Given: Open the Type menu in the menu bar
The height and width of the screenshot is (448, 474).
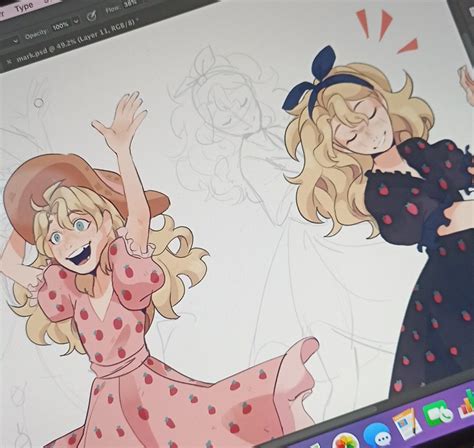Looking at the screenshot, I should point(24,7).
